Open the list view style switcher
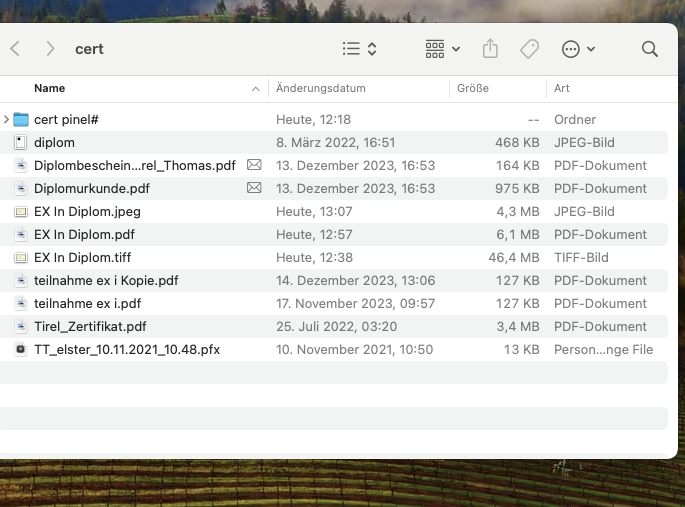 click(x=359, y=49)
